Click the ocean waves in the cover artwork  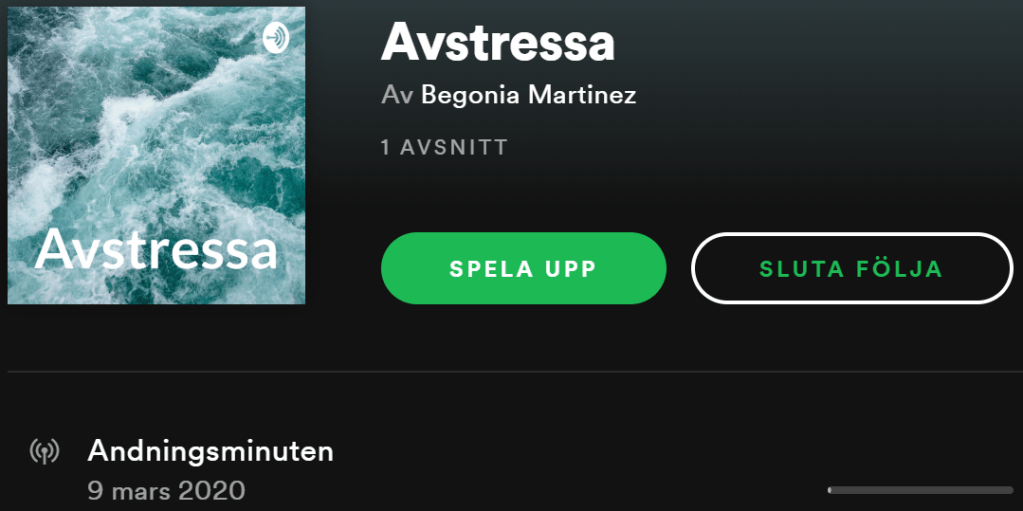pos(157,131)
